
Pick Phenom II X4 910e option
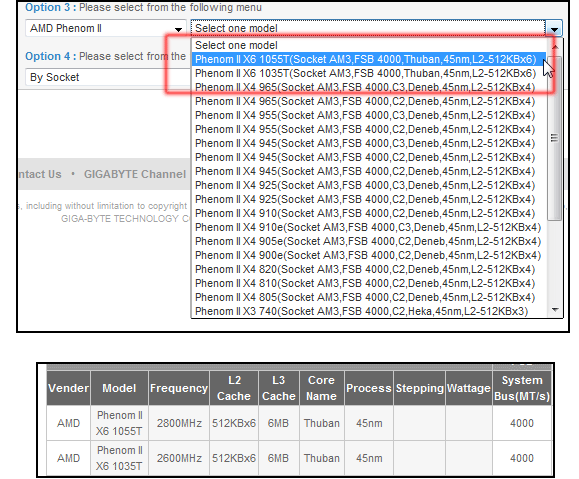(x=369, y=227)
